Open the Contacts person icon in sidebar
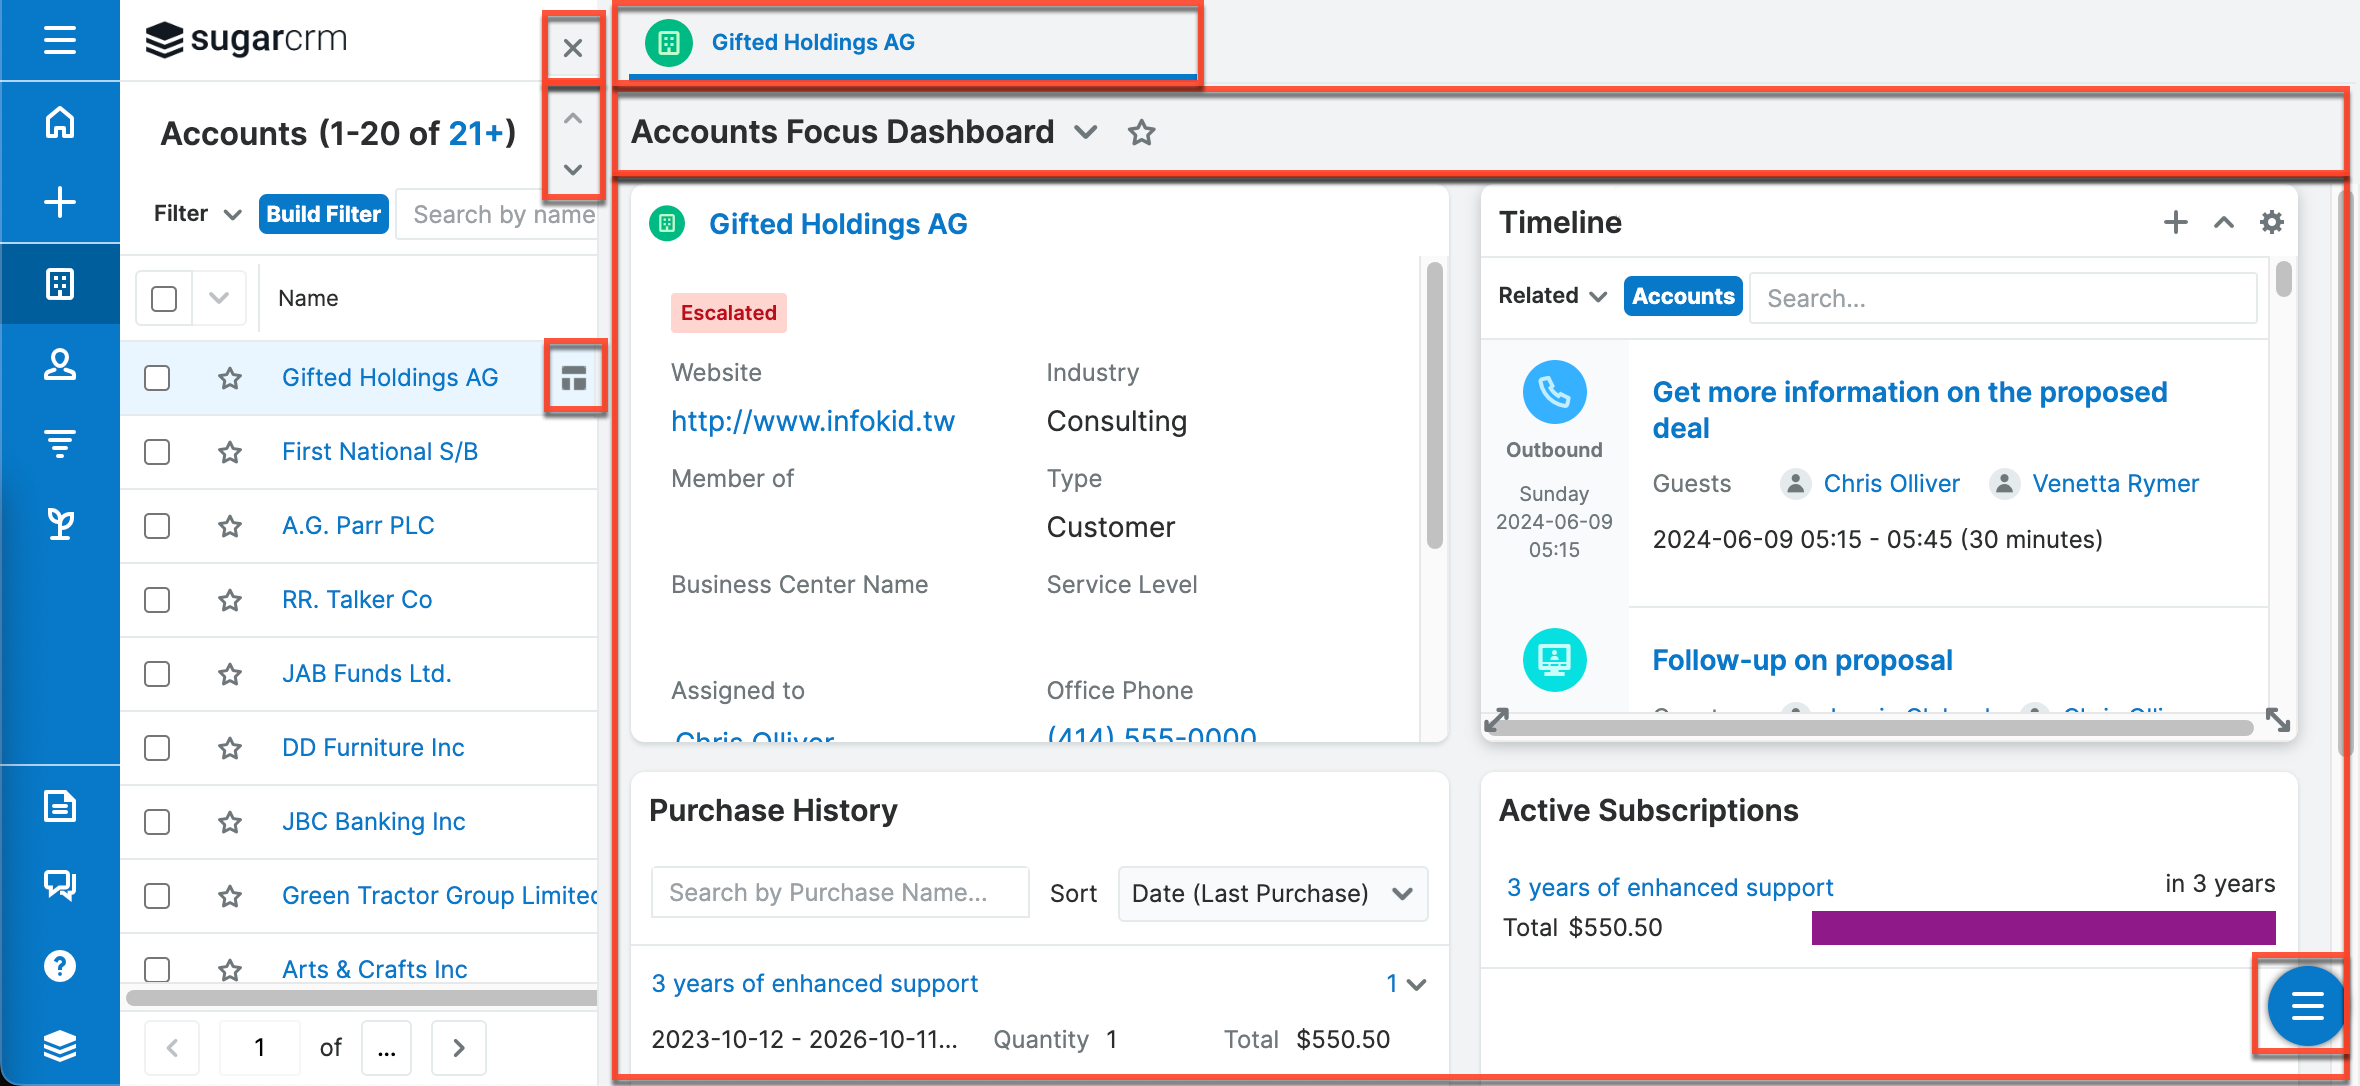The image size is (2360, 1086). pos(60,365)
